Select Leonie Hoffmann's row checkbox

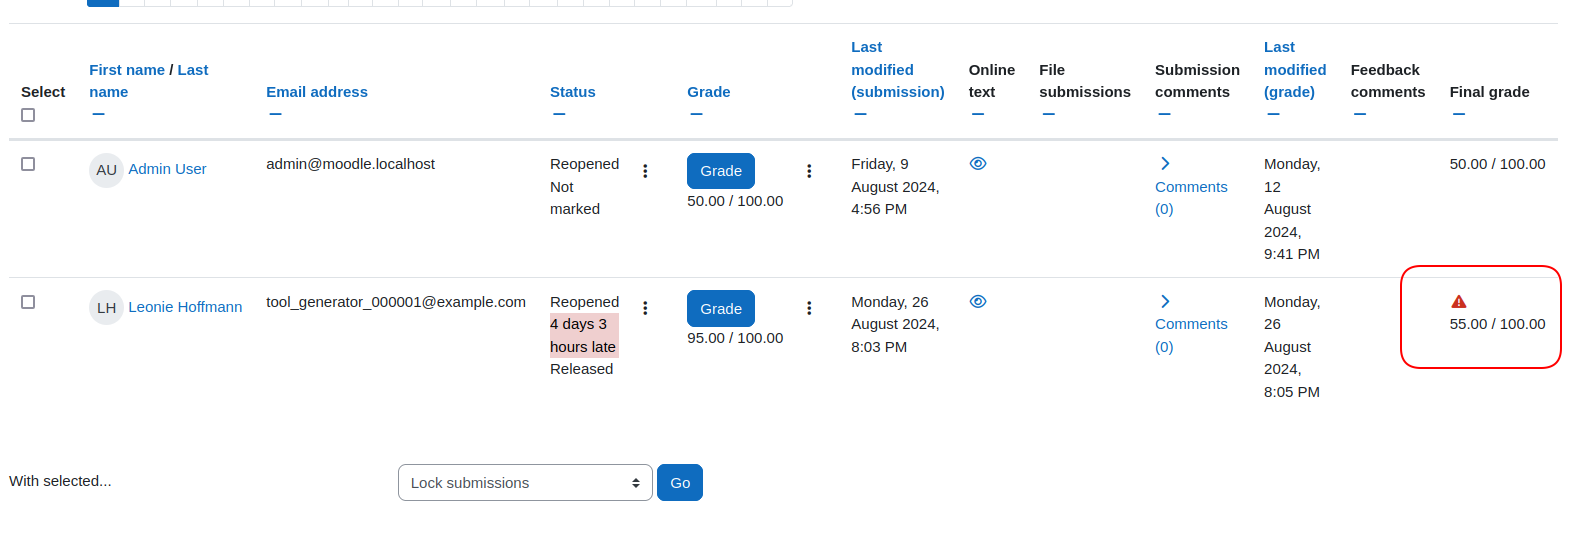pyautogui.click(x=28, y=302)
